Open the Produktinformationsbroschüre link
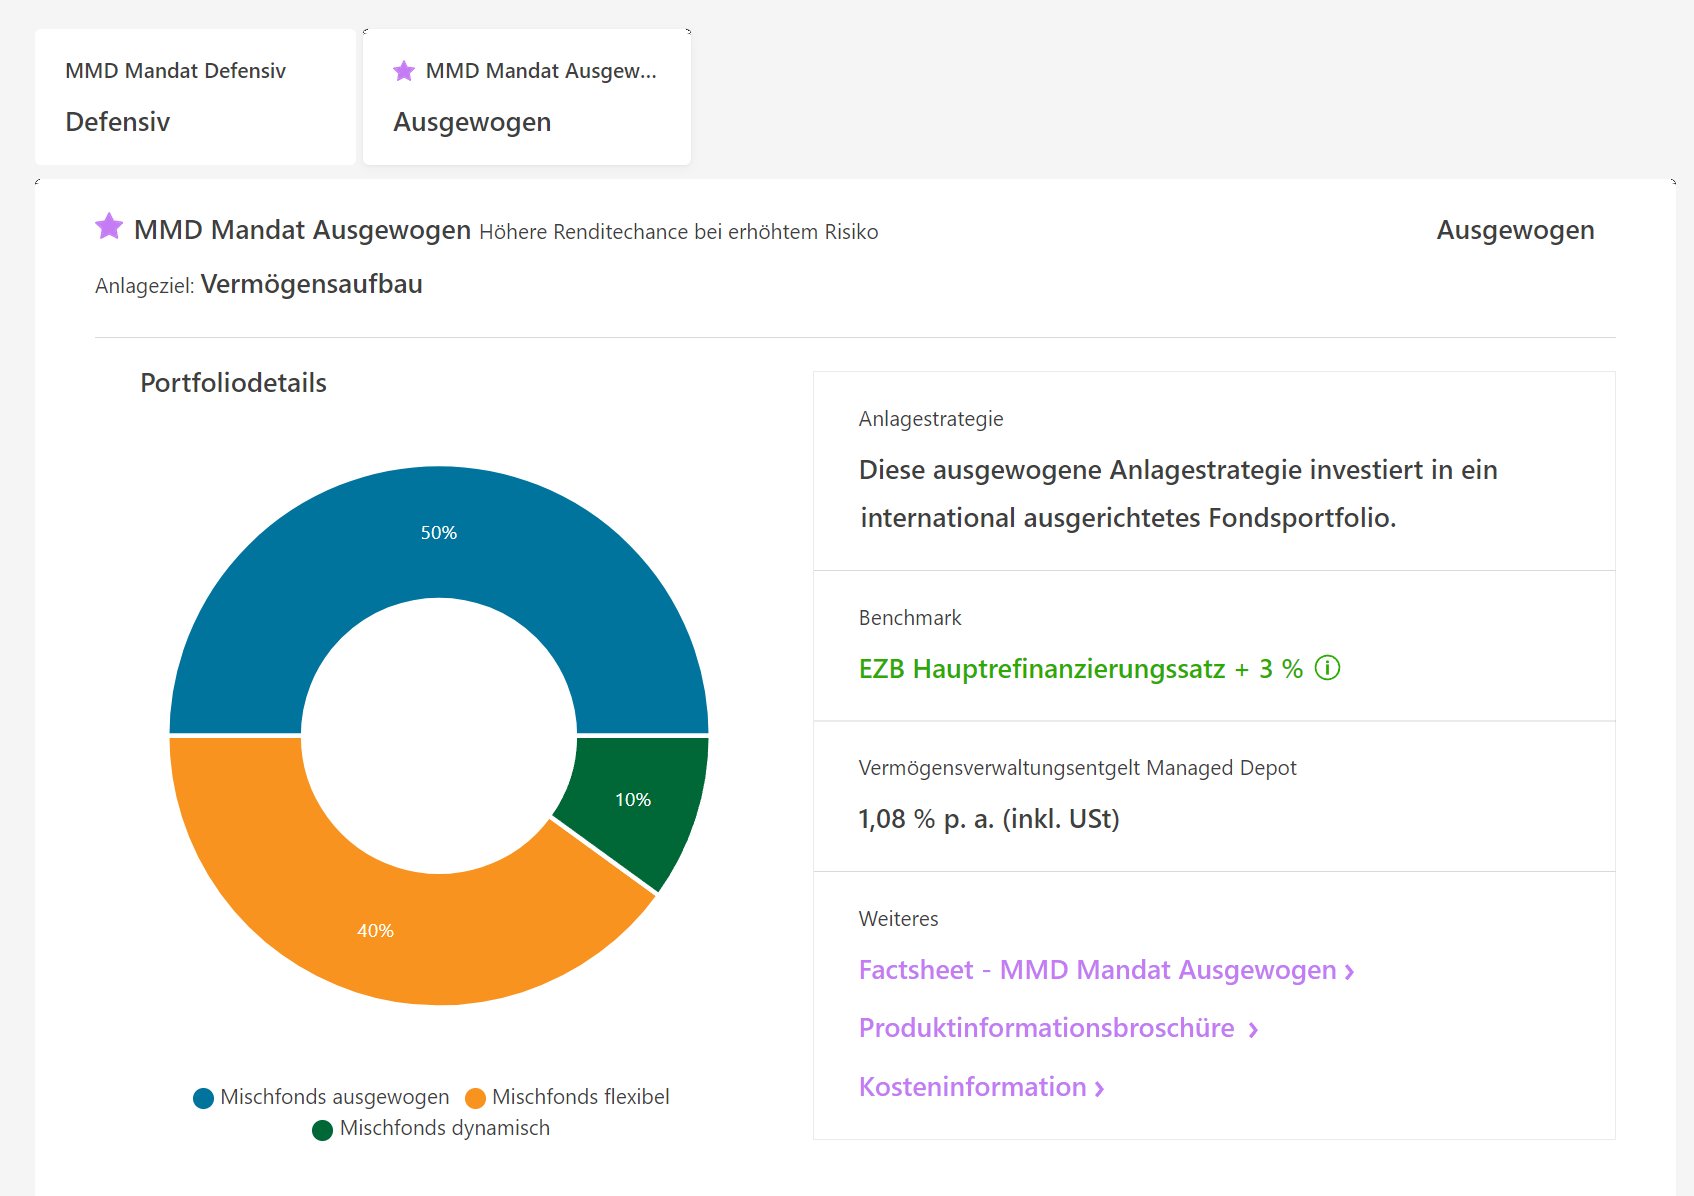Image resolution: width=1694 pixels, height=1196 pixels. (1046, 1028)
